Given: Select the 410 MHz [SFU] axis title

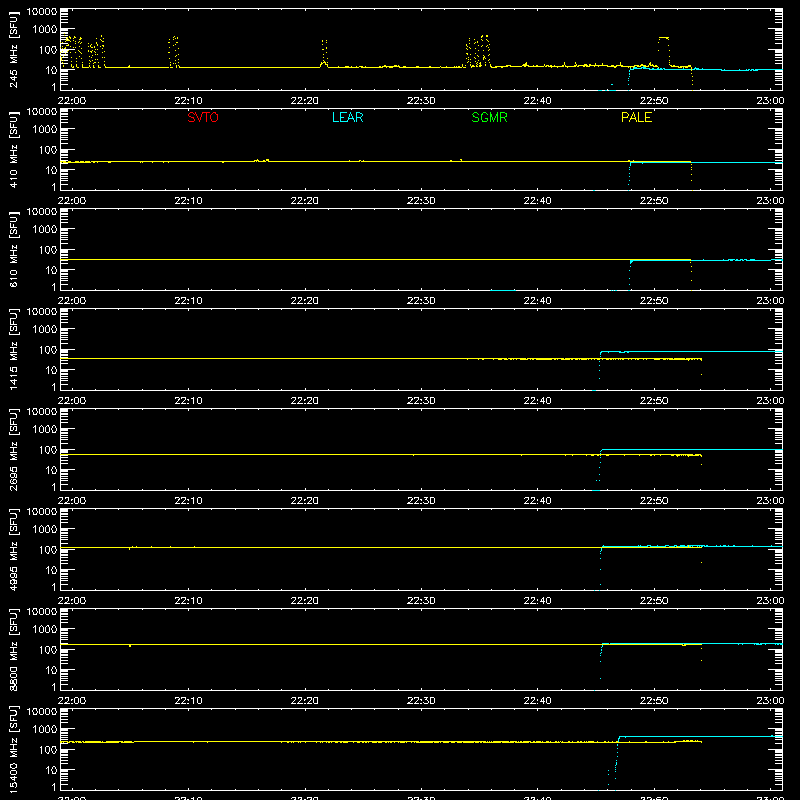Looking at the screenshot, I should click(x=14, y=150).
